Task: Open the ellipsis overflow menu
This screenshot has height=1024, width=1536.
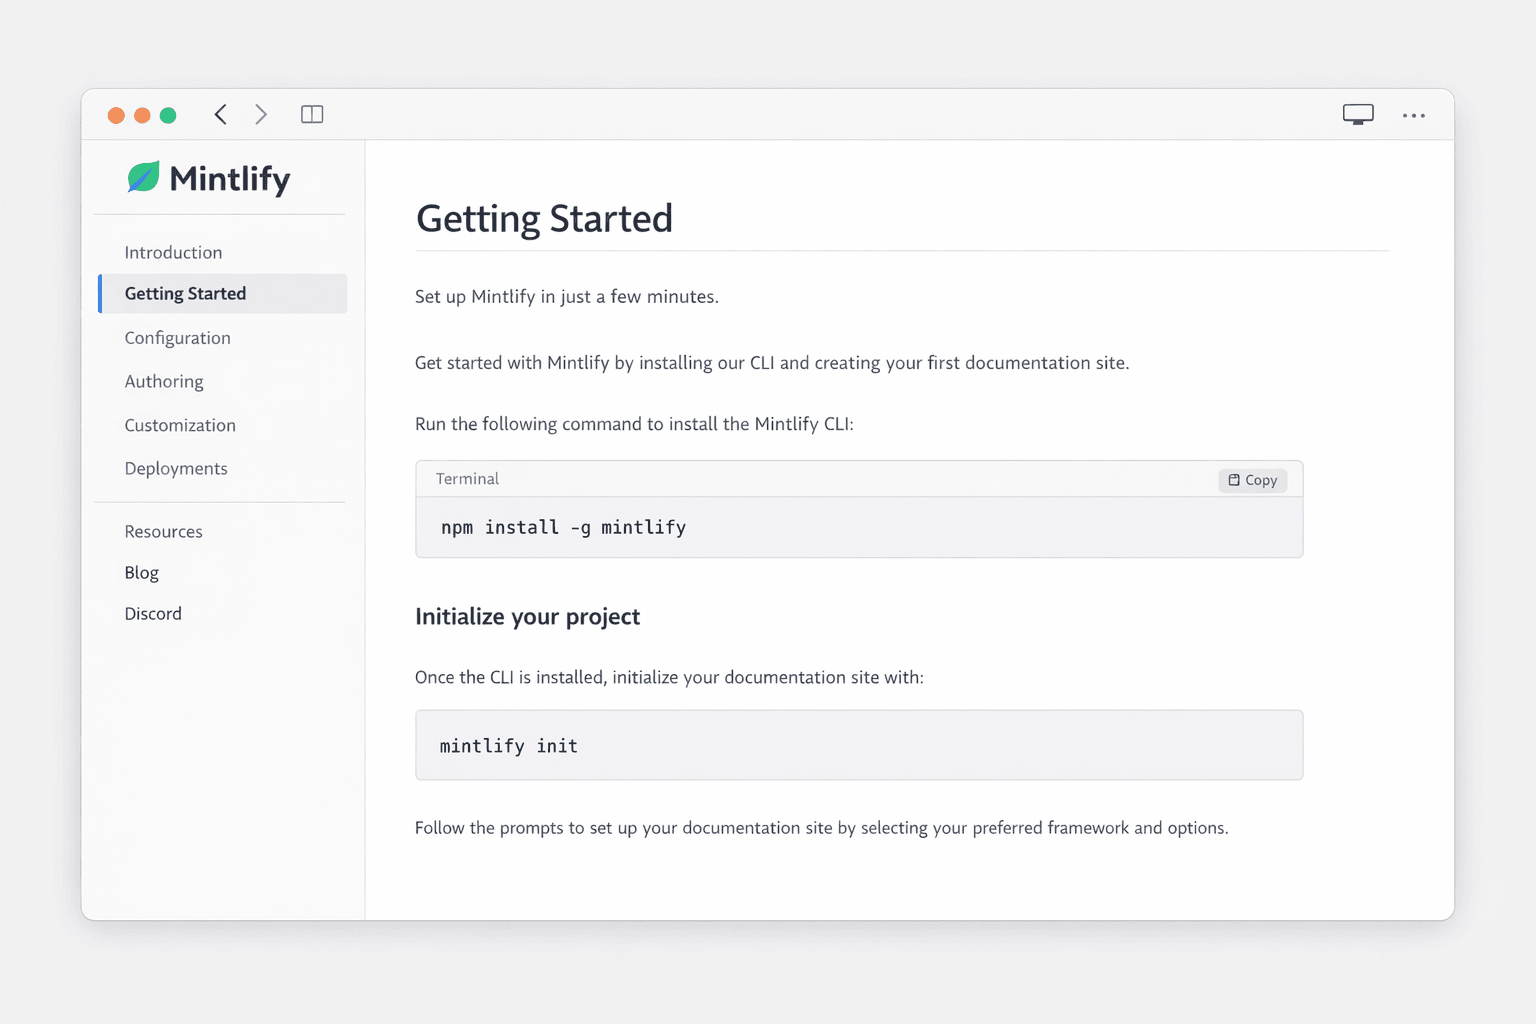Action: (1413, 116)
